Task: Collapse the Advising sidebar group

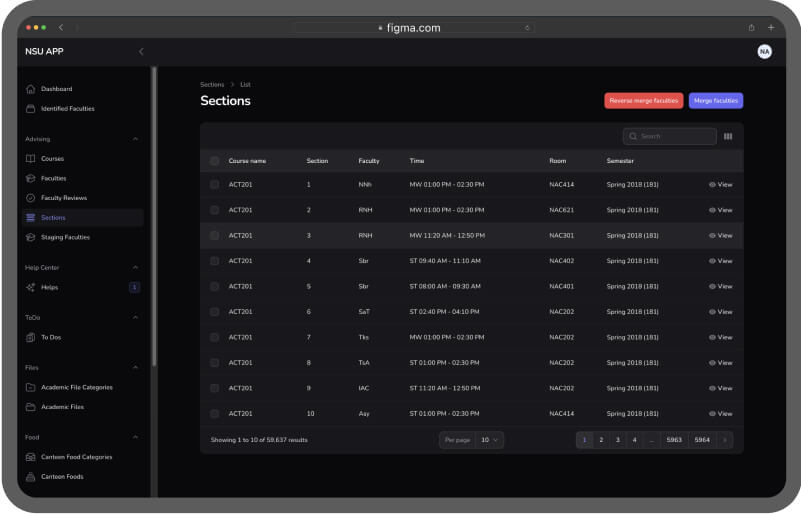Action: pyautogui.click(x=135, y=139)
